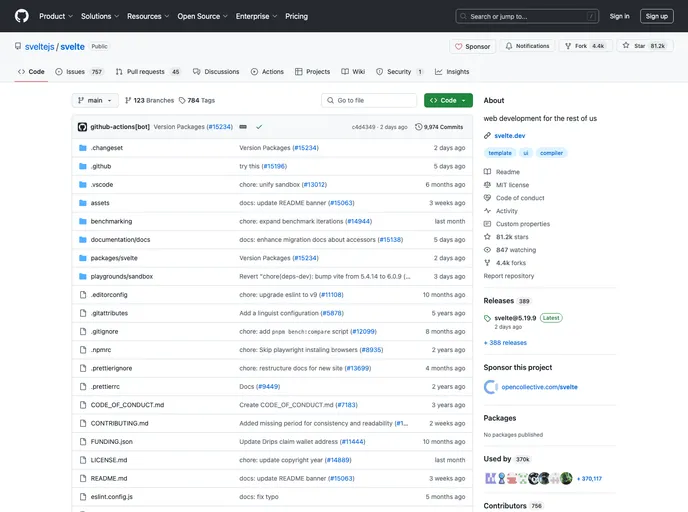Click the template topic tag
688x512 pixels.
tap(500, 153)
